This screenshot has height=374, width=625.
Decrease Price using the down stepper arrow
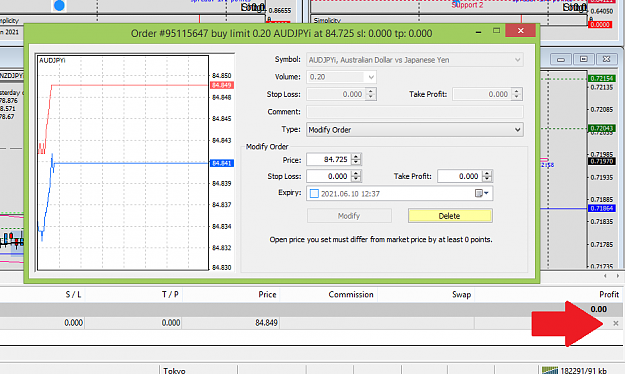pos(356,163)
